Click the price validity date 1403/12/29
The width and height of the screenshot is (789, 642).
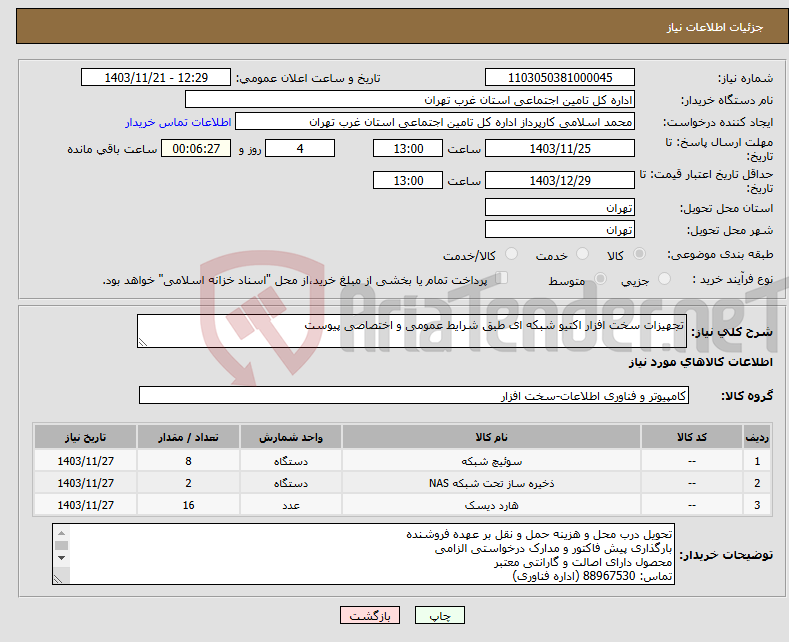(560, 180)
